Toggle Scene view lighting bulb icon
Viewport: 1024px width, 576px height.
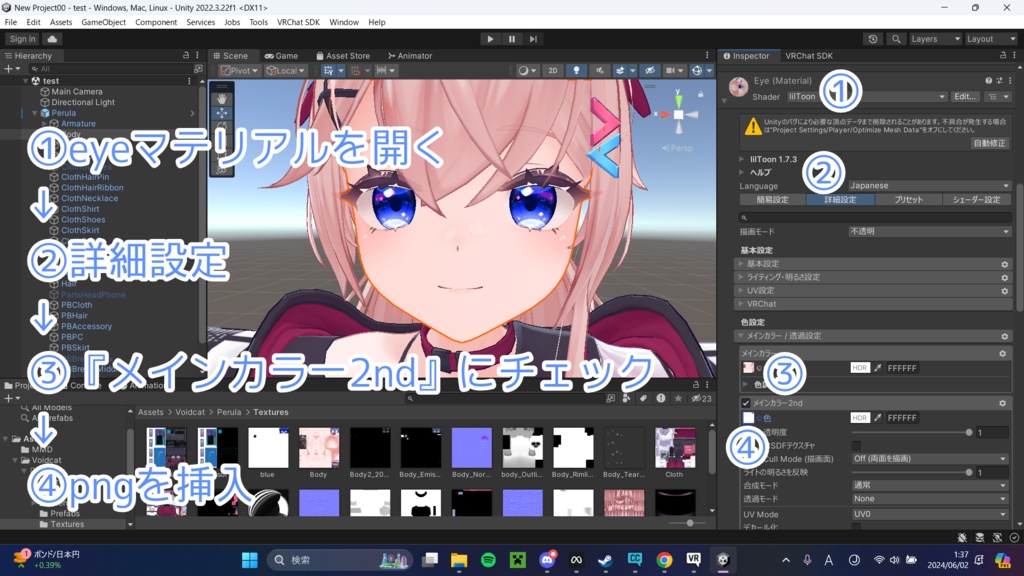coord(577,71)
